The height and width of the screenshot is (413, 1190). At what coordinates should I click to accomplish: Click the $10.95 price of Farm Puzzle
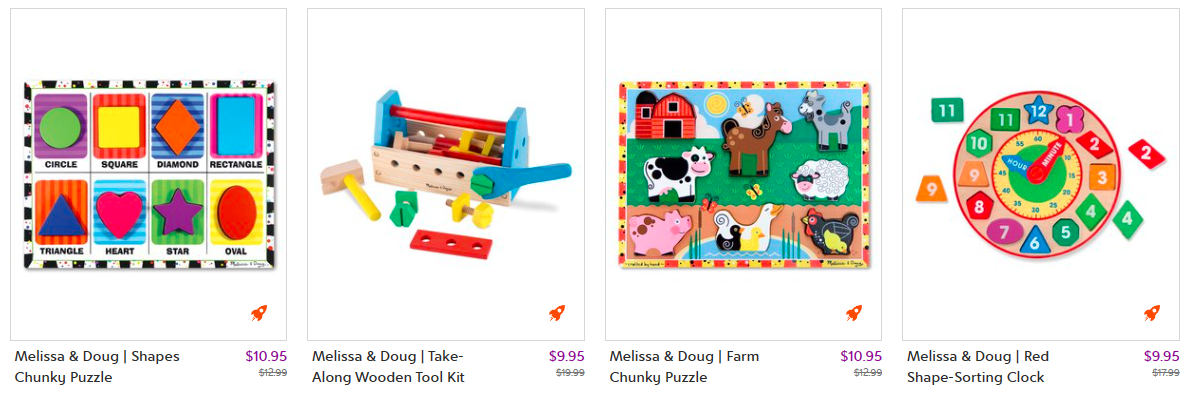pyautogui.click(x=861, y=356)
